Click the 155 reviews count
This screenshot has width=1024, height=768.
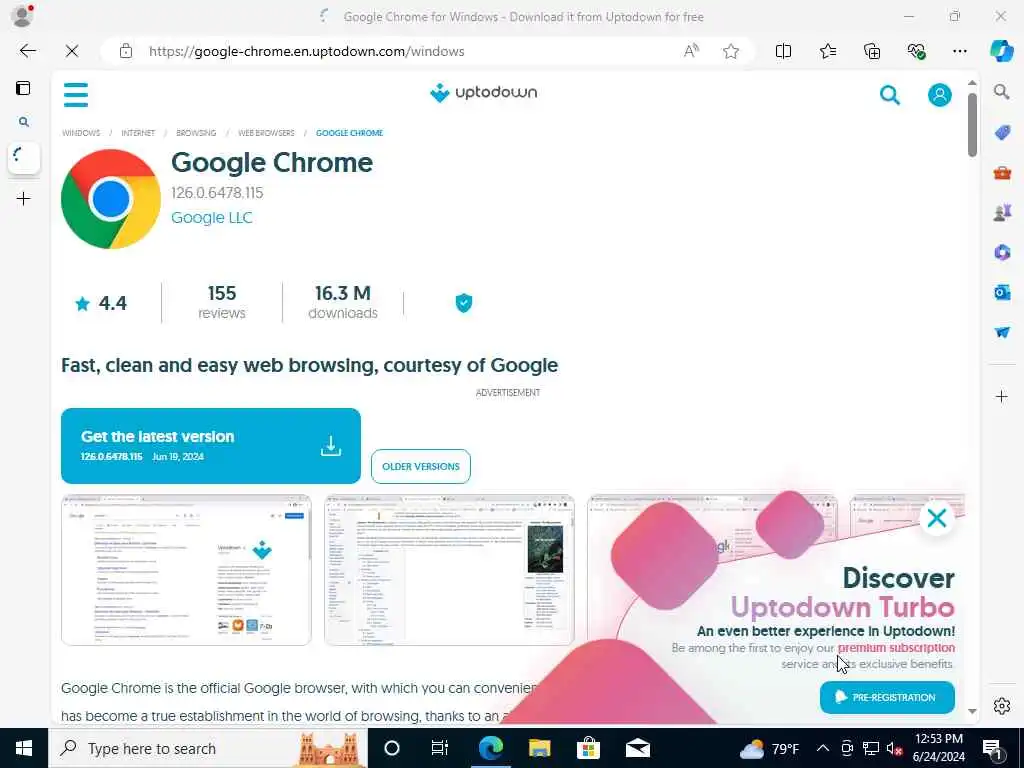click(222, 302)
